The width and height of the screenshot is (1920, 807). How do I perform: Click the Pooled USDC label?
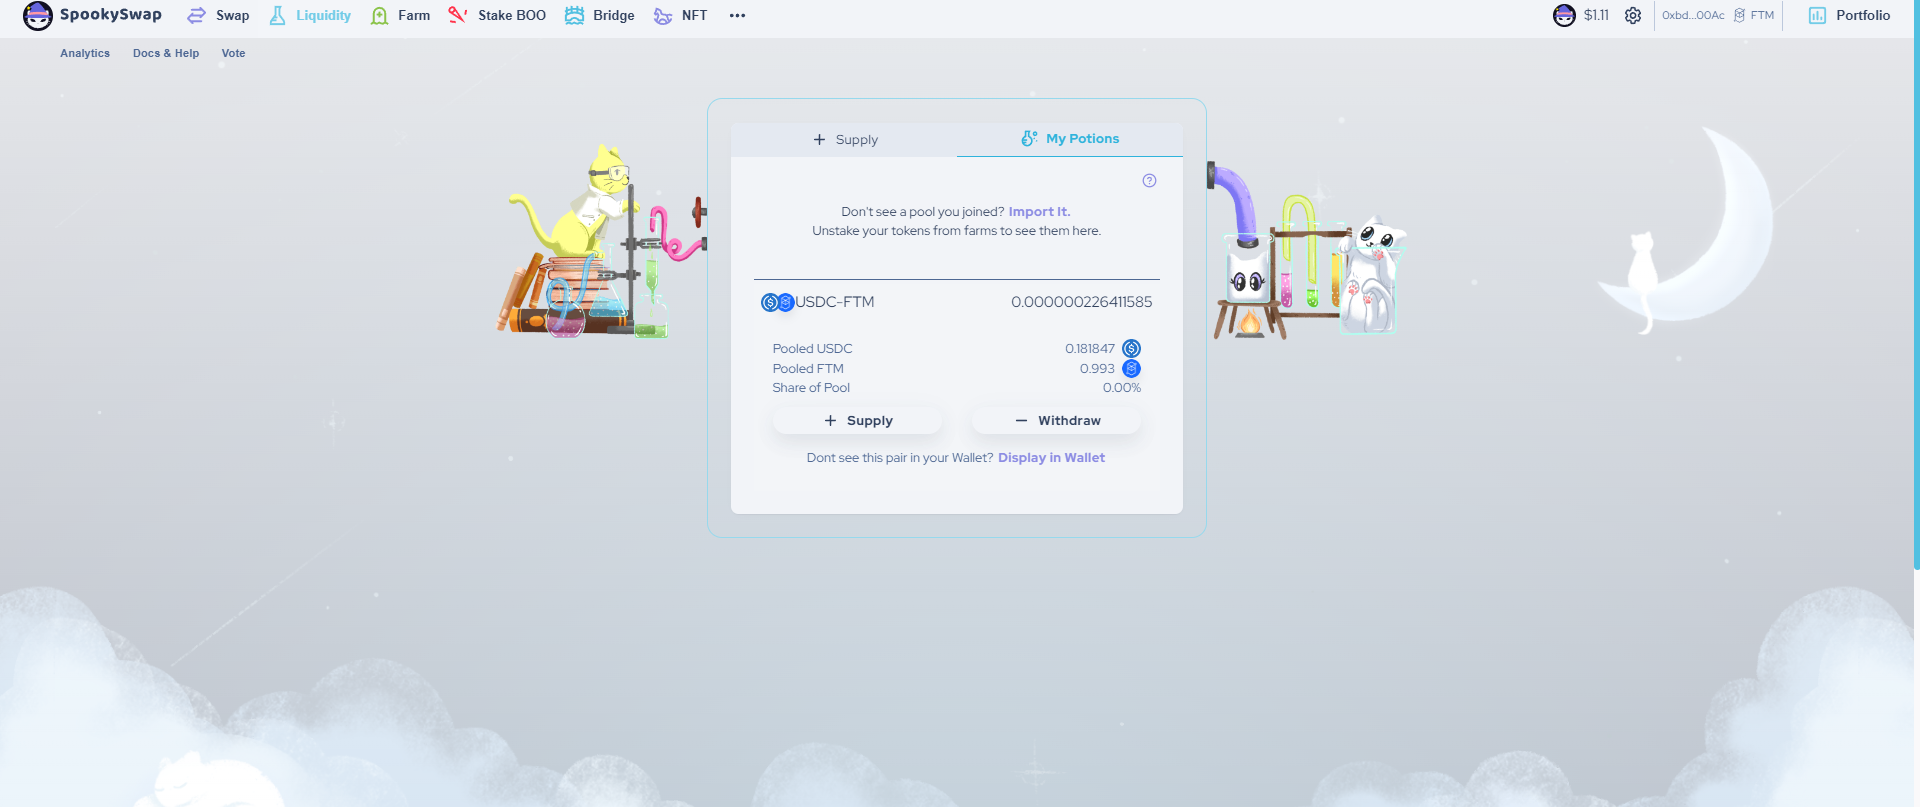(x=812, y=349)
